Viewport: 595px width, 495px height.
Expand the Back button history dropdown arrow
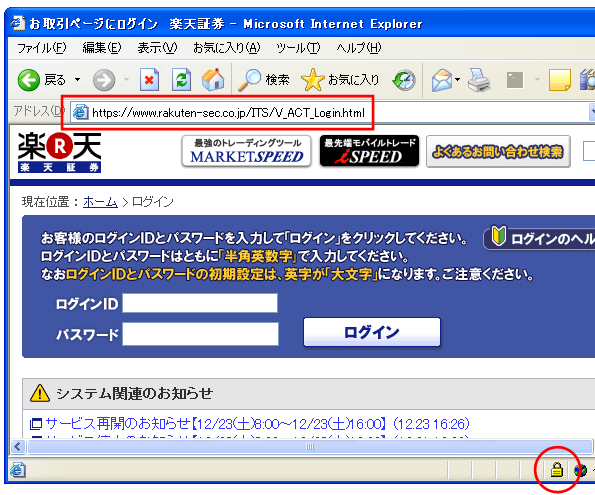(x=77, y=80)
